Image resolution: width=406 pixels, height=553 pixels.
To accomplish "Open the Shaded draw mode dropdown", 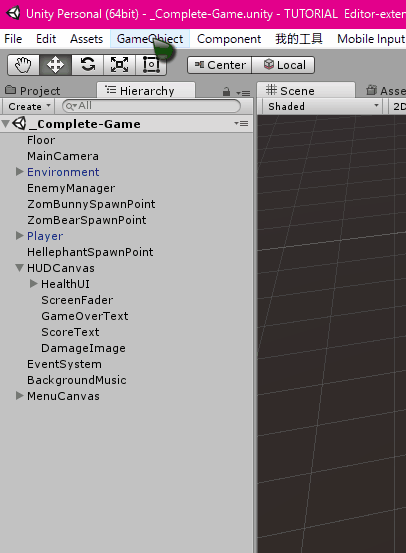I will tap(323, 107).
